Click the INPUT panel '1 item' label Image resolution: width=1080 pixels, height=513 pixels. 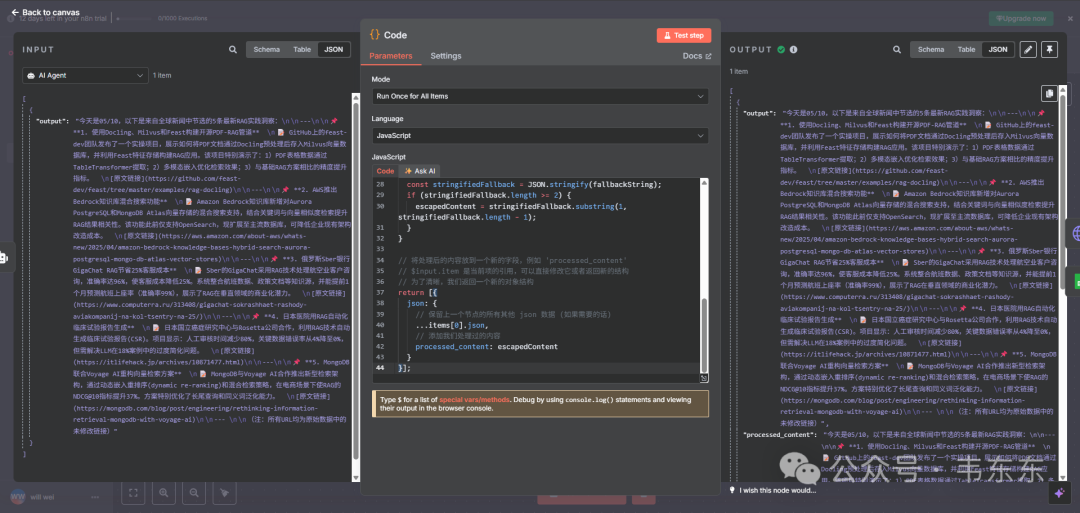coord(162,75)
